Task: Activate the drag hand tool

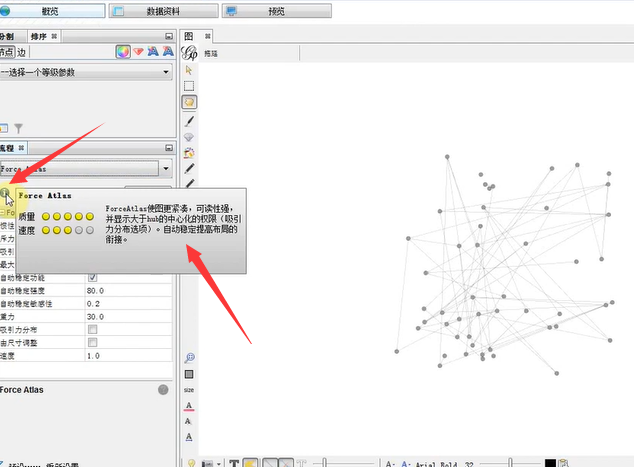Action: [x=189, y=102]
